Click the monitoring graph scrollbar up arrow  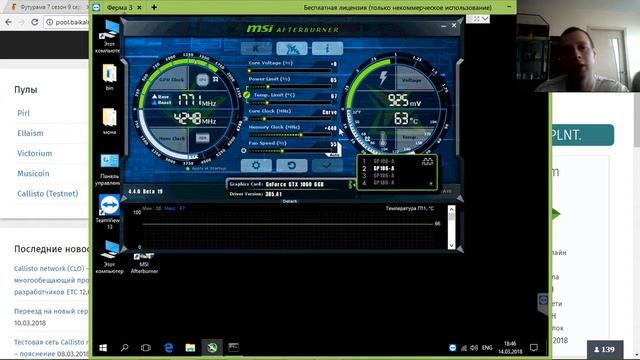pos(451,209)
